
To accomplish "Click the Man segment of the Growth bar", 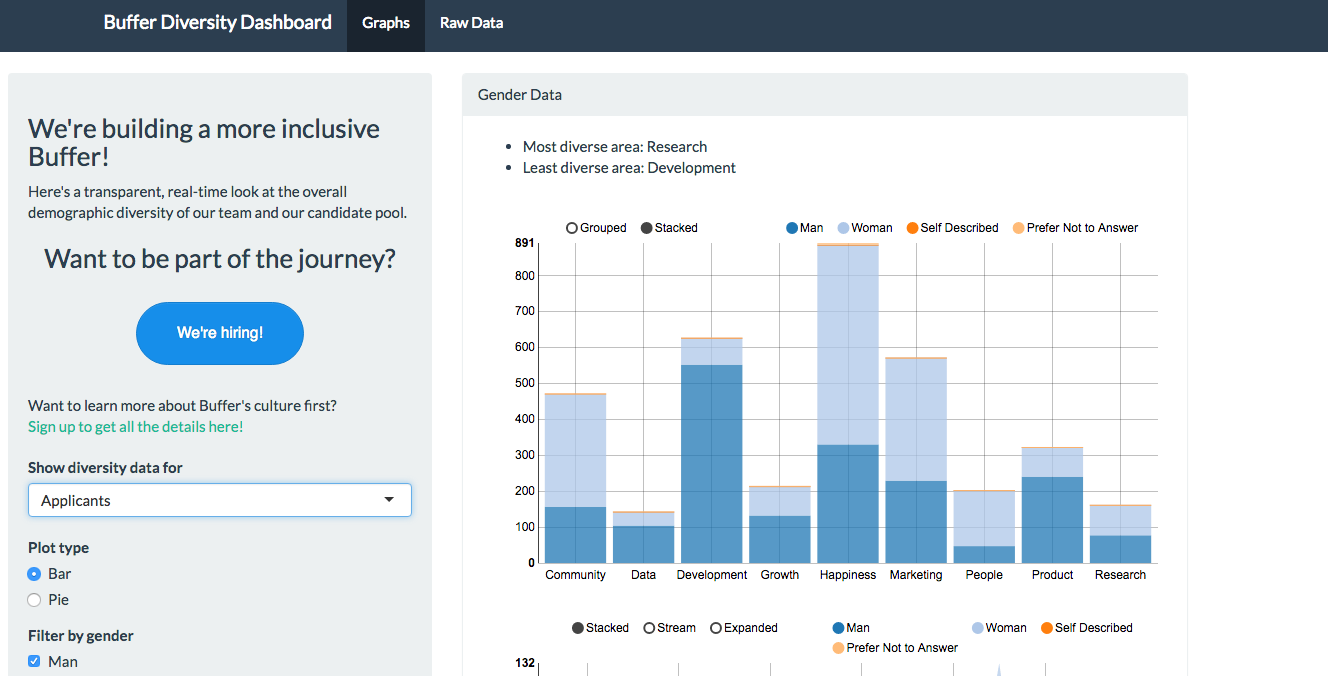I will point(780,539).
